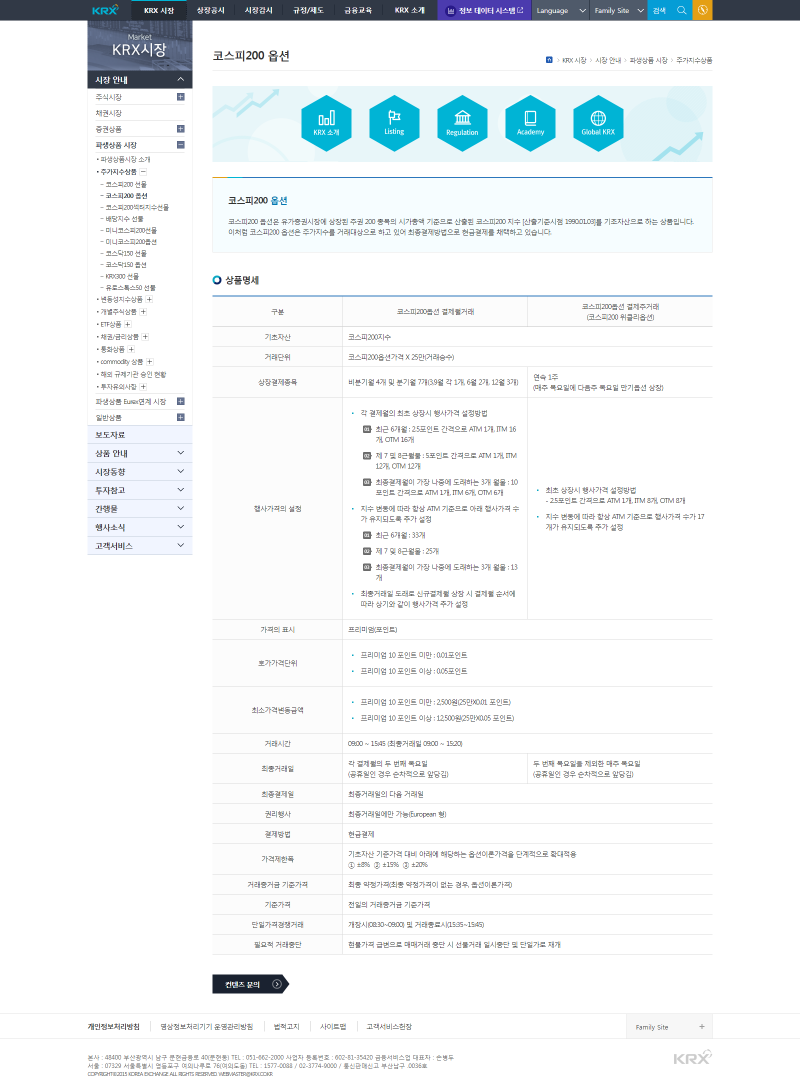800x1092 pixels.
Task: Open 법적고지 footer link
Action: [286, 1027]
